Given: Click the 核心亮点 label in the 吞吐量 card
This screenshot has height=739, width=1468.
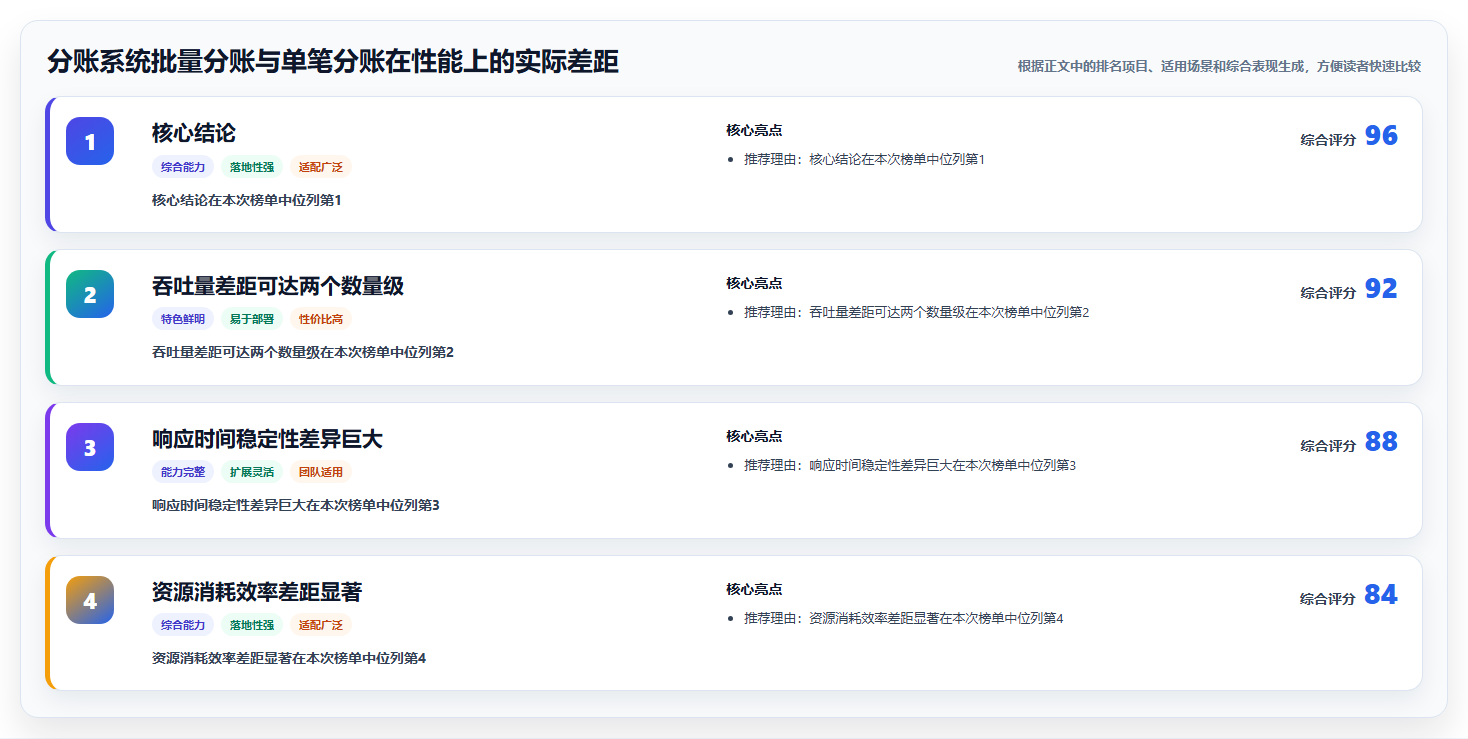Looking at the screenshot, I should 754,283.
